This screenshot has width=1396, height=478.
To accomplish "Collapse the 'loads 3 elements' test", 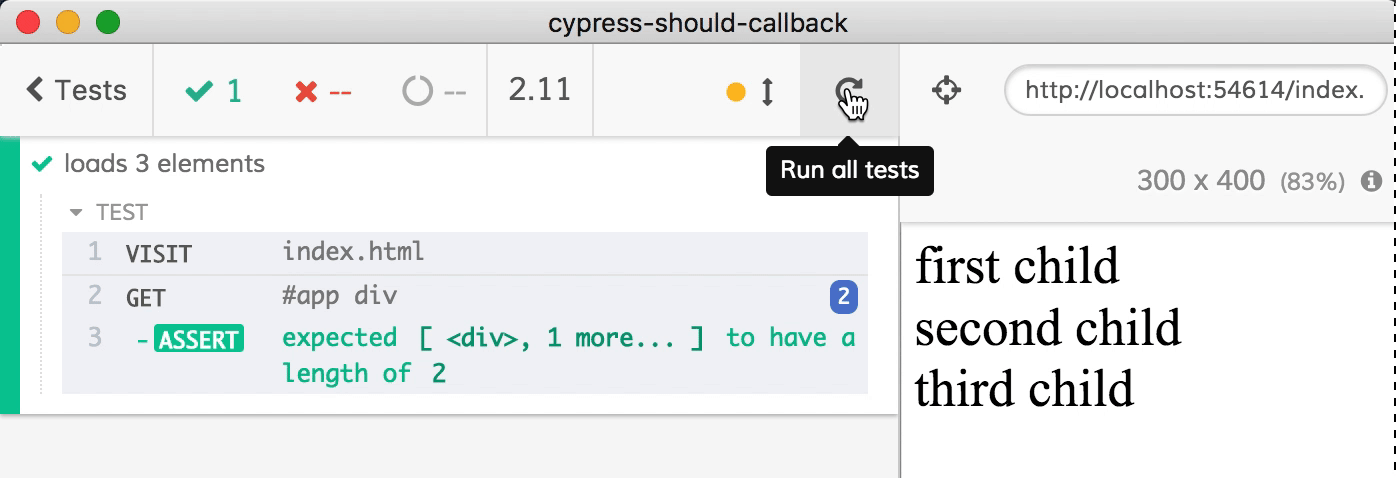I will tap(165, 163).
